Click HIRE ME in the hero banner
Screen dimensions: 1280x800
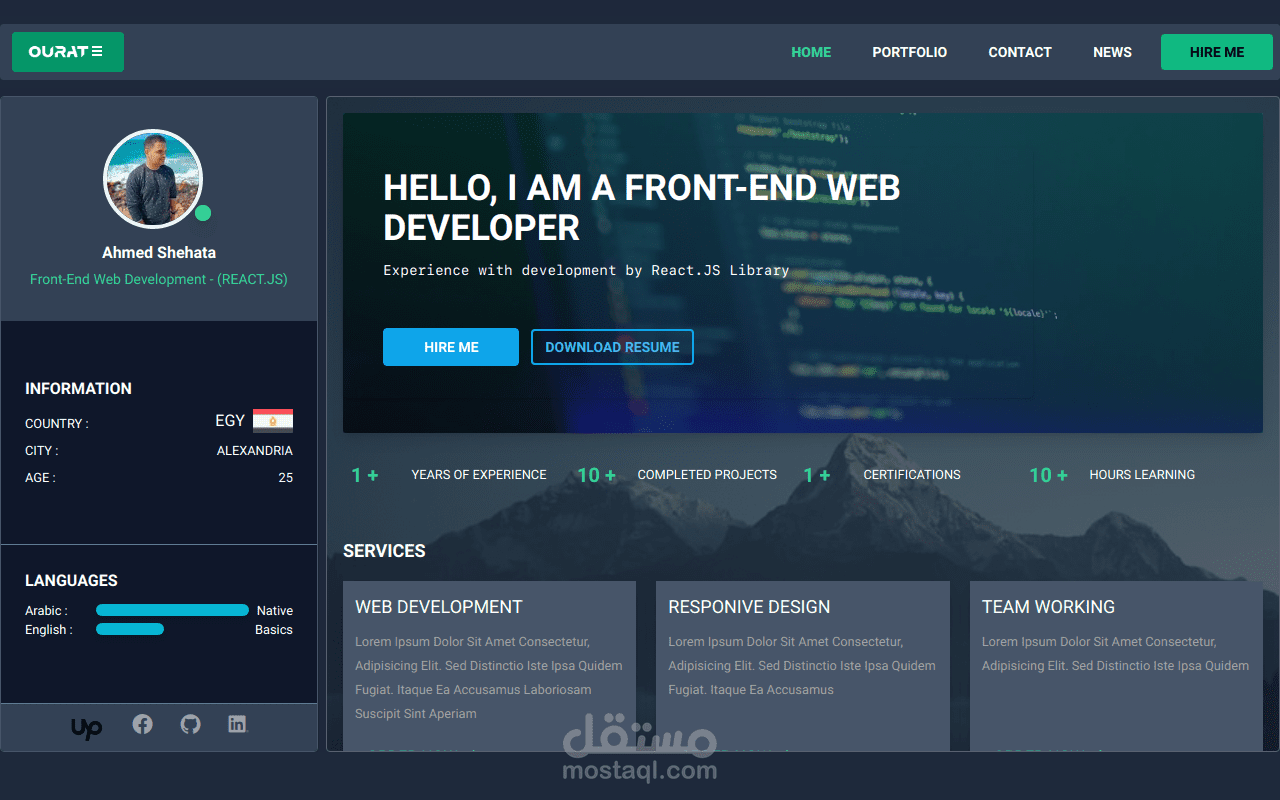[x=451, y=346]
